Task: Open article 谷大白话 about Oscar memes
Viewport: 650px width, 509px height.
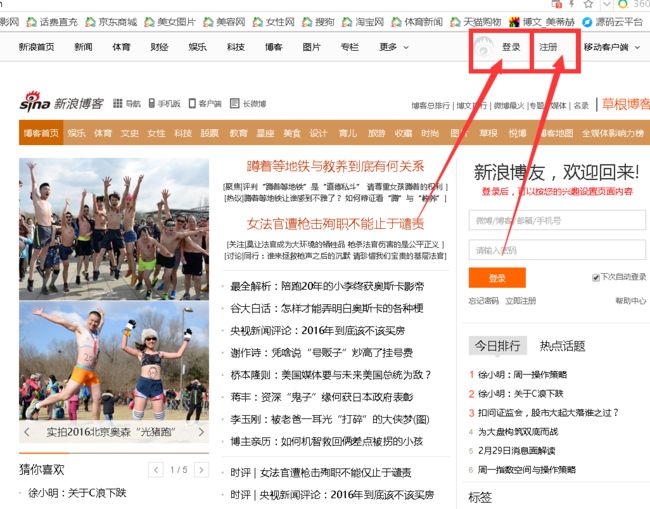Action: 327,308
